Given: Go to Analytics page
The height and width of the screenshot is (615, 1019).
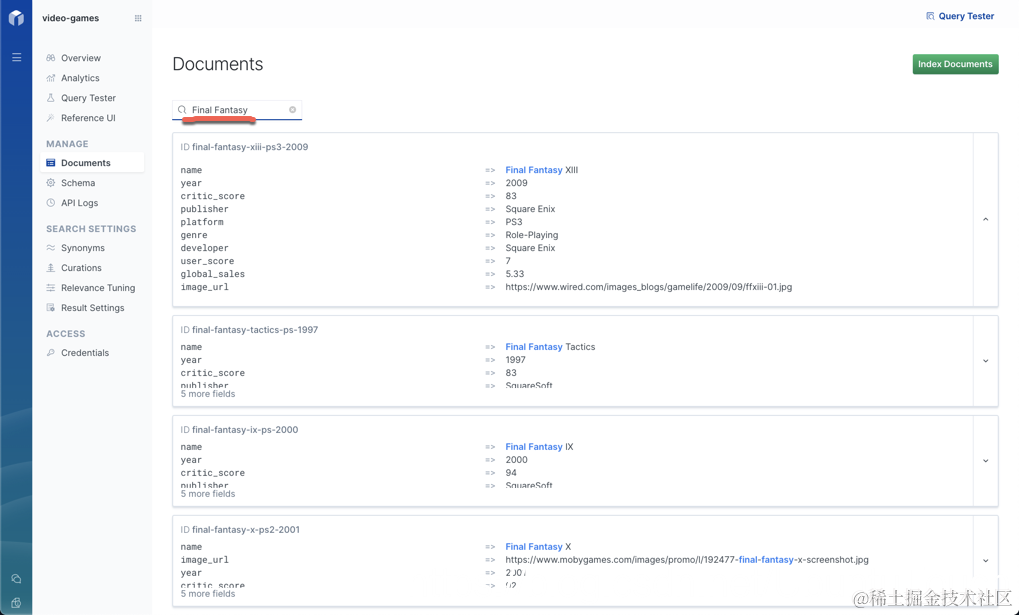Looking at the screenshot, I should click(x=80, y=78).
